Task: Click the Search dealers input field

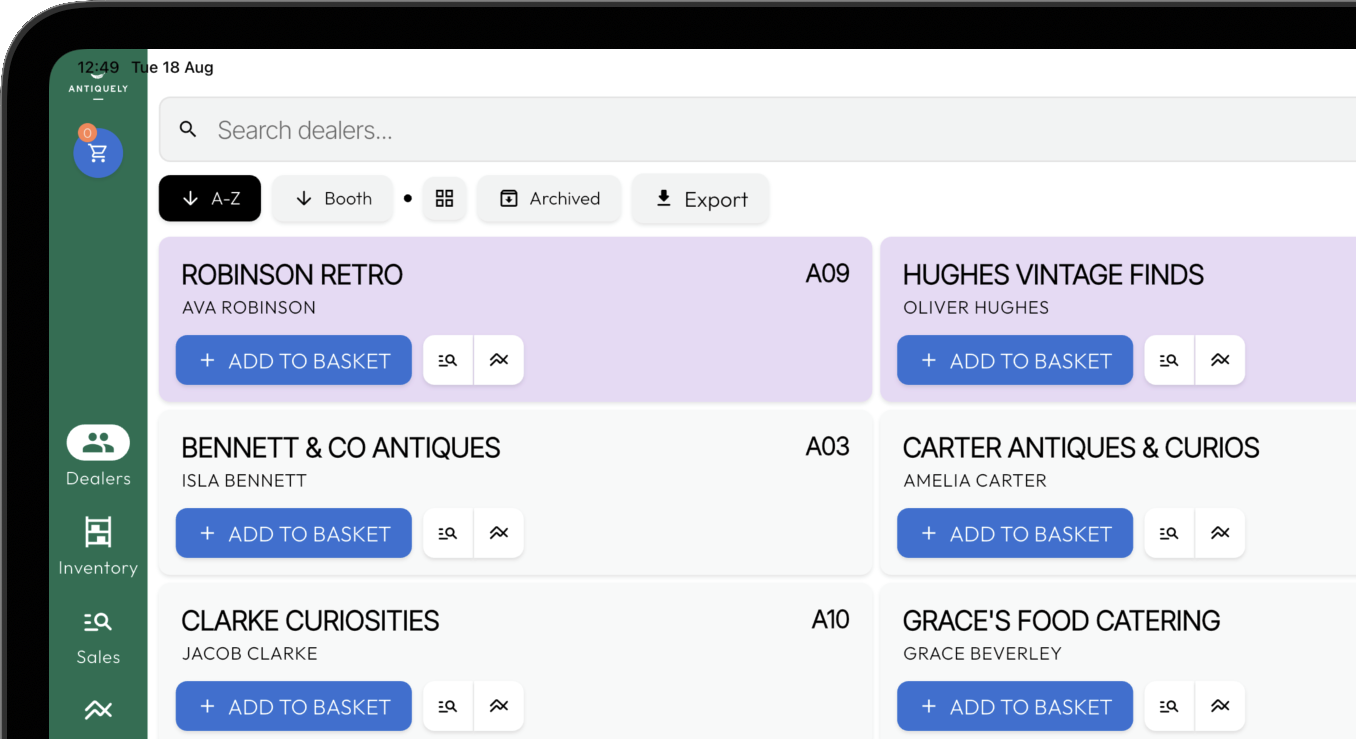Action: pyautogui.click(x=757, y=129)
